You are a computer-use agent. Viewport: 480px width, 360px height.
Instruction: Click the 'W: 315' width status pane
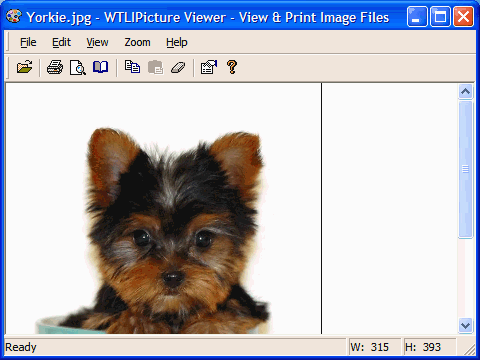point(374,347)
